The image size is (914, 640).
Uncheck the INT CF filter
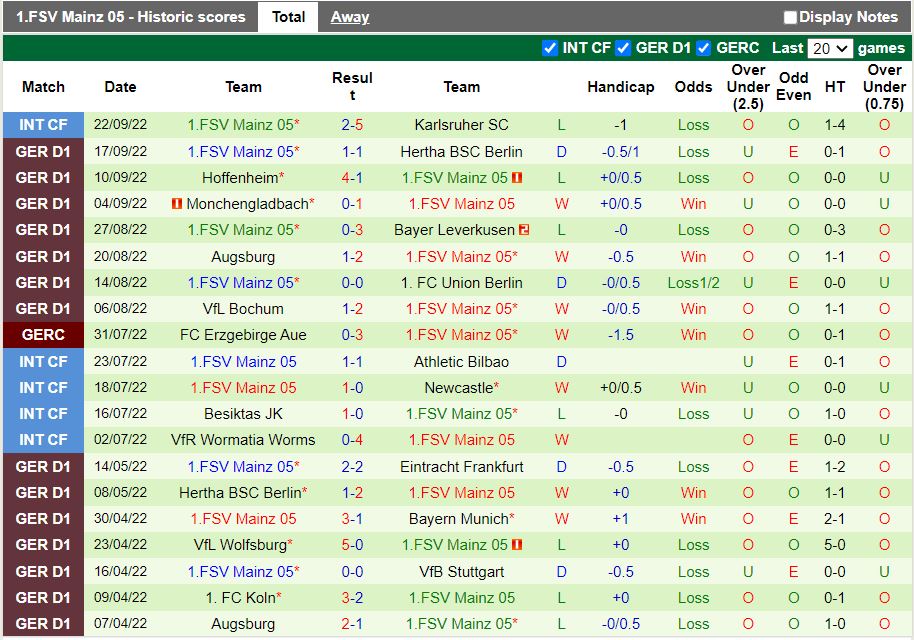point(549,47)
